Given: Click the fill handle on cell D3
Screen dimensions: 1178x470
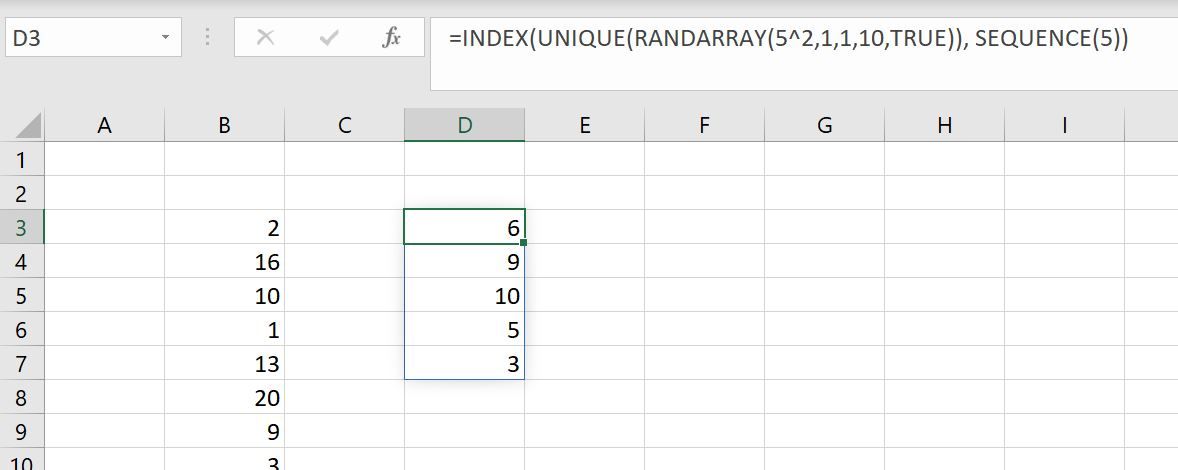Looking at the screenshot, I should [523, 243].
